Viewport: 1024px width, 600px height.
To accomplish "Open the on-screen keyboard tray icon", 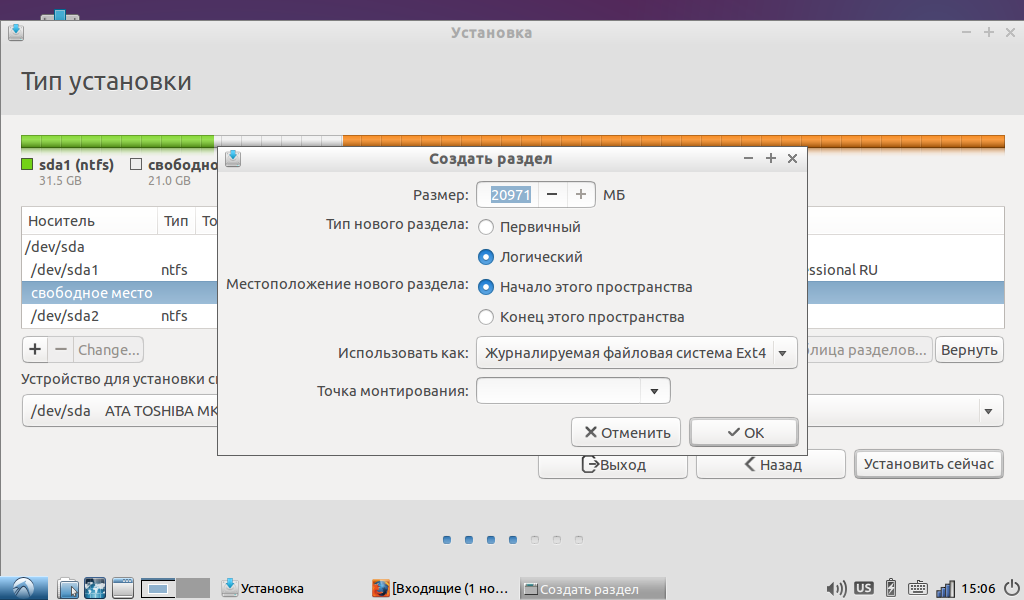I will click(x=918, y=588).
